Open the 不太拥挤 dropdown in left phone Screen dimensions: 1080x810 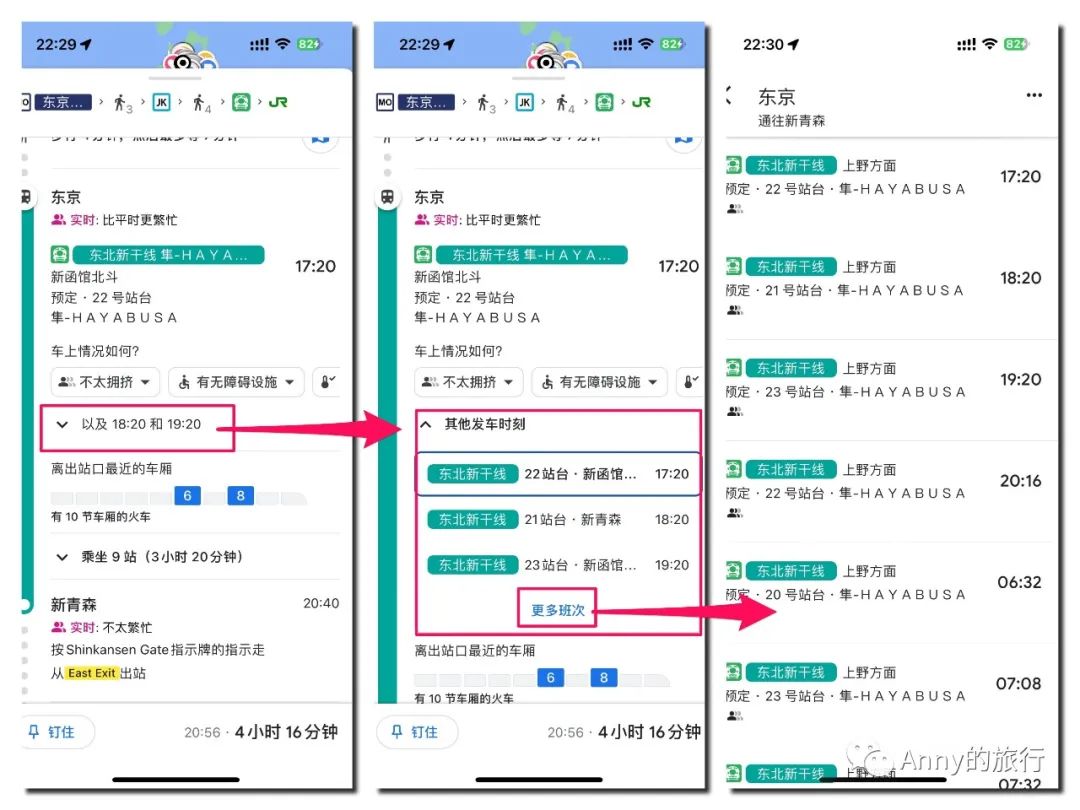[x=105, y=382]
